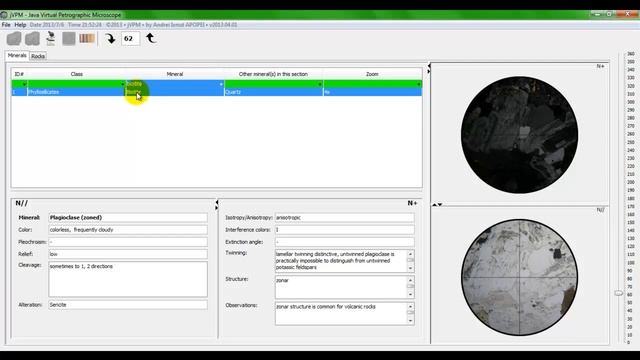The image size is (640, 360).
Task: Click the vertical rotation angle slider handle
Action: click(618, 293)
